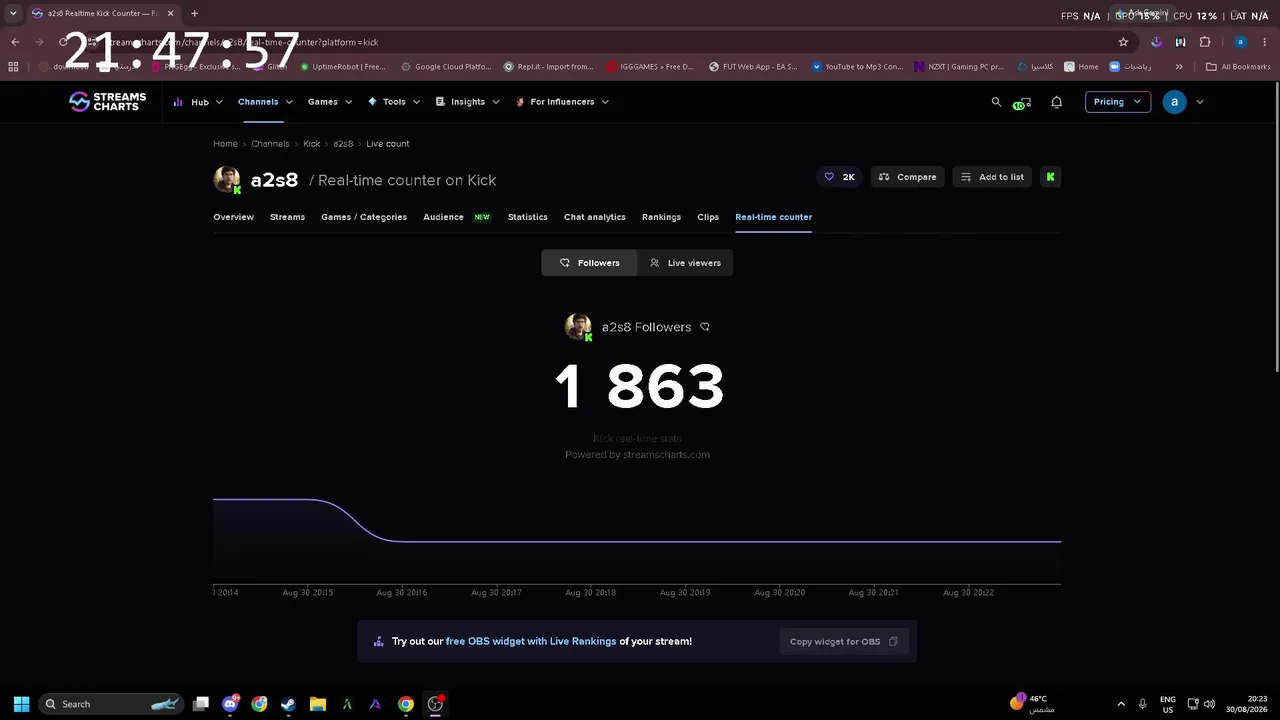Close the a2s8 Realtime Kick Counter tab
Viewport: 1280px width, 720px height.
170,13
